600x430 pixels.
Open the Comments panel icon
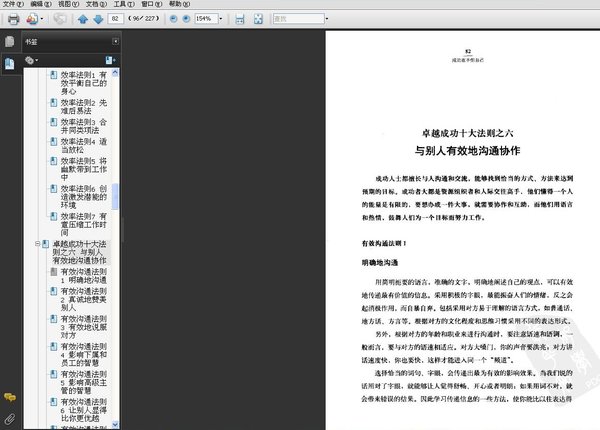[x=10, y=400]
